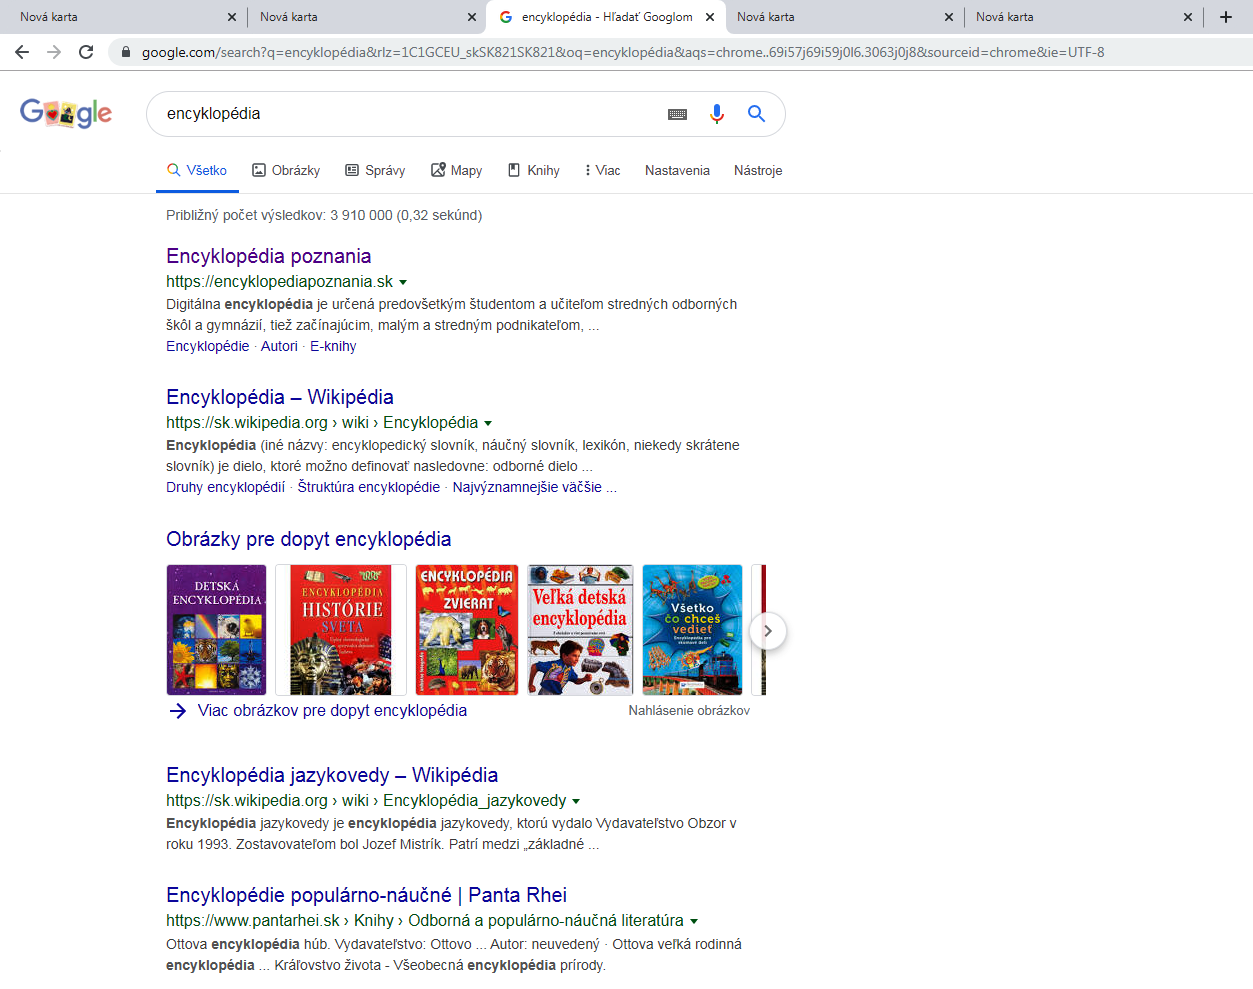Viewport: 1253px width, 989px height.
Task: Open Detská encyklopédia image thumbnail
Action: 216,630
